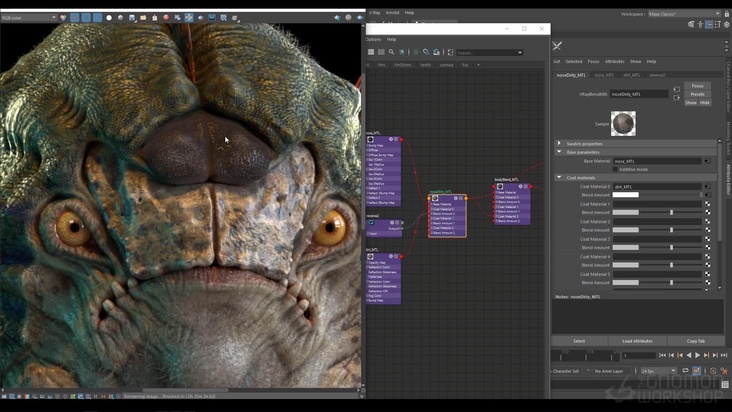Click the map icon beside Coat Material 1
The image size is (732, 412).
707,204
